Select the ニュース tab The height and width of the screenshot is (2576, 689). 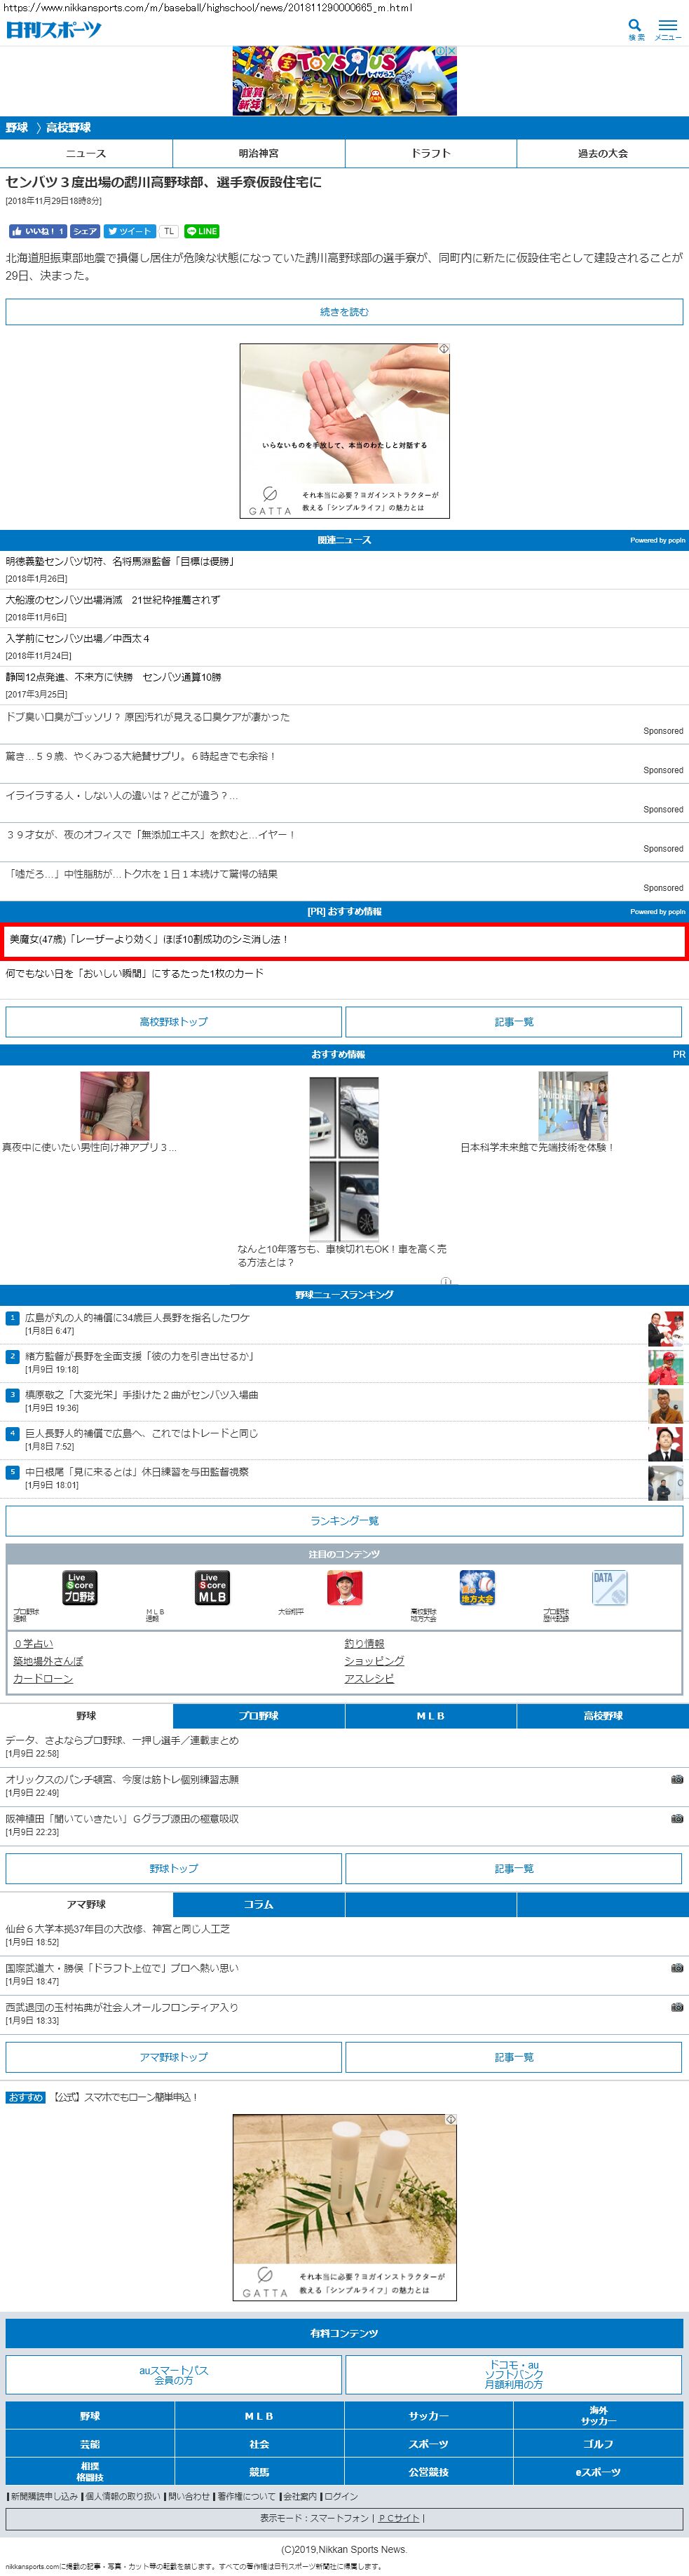86,153
